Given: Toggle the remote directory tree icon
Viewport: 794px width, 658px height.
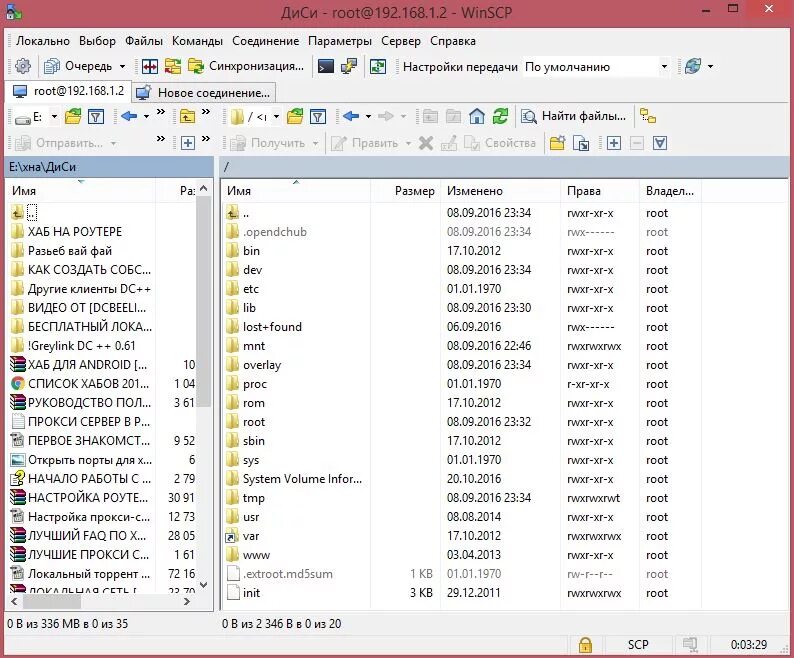Looking at the screenshot, I should point(648,117).
